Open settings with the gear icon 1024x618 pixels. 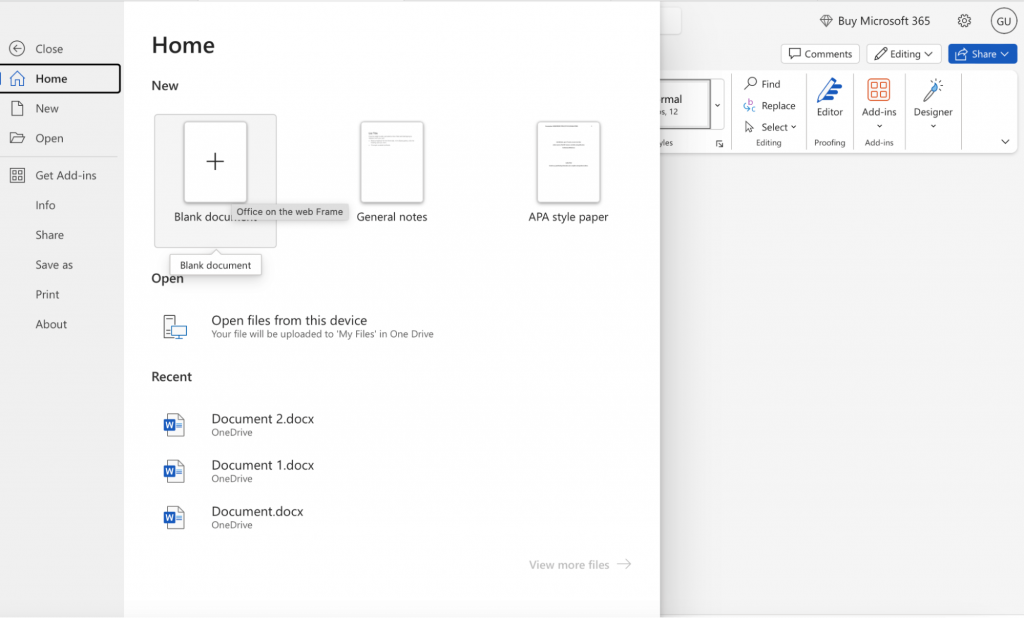click(964, 21)
